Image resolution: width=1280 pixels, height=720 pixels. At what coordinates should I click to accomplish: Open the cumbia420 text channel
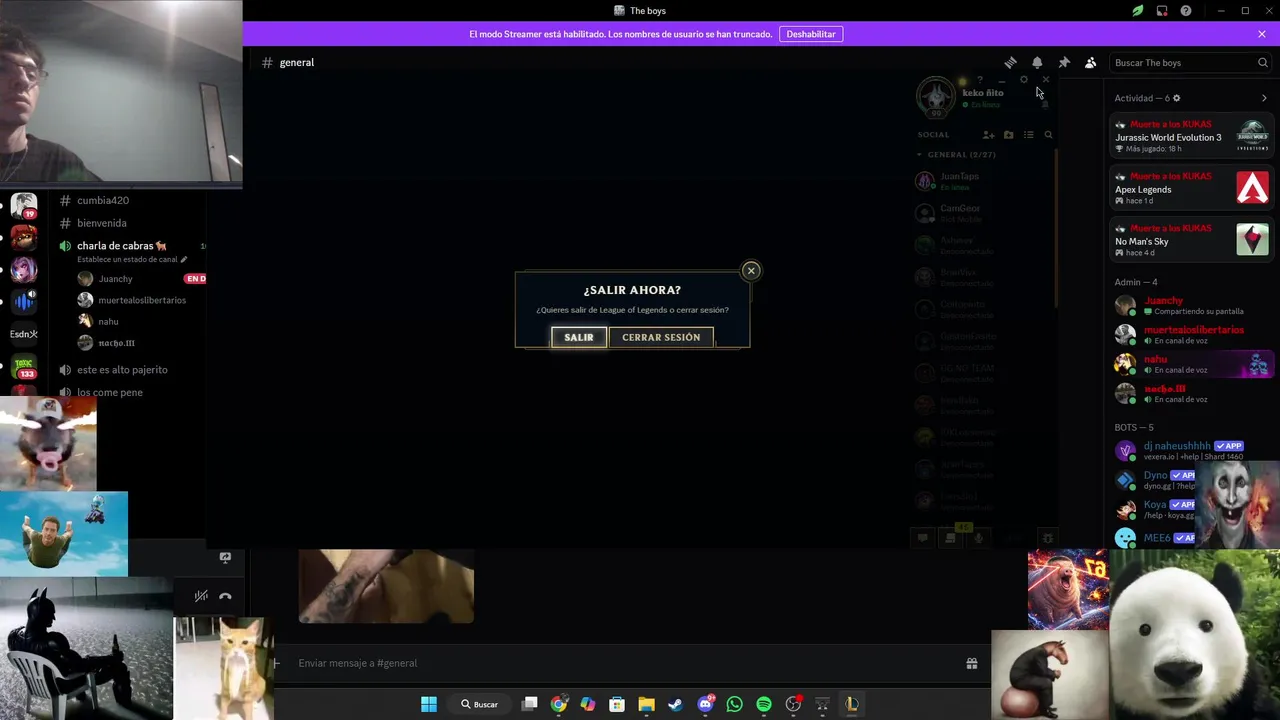click(x=103, y=200)
